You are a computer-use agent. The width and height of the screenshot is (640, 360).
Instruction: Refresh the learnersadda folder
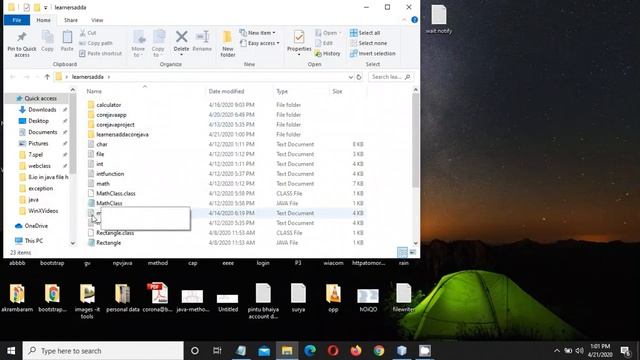pyautogui.click(x=359, y=77)
